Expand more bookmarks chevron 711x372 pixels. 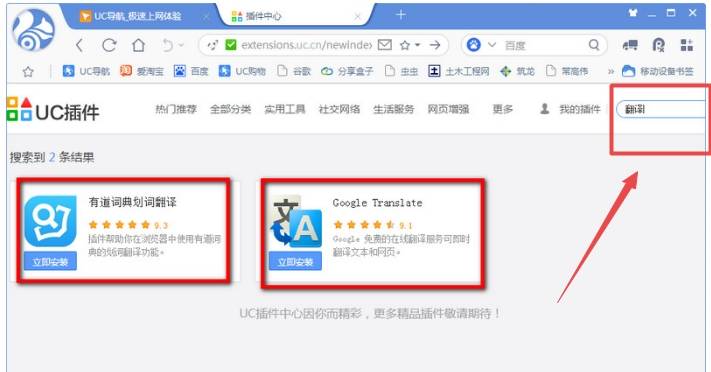tap(611, 71)
